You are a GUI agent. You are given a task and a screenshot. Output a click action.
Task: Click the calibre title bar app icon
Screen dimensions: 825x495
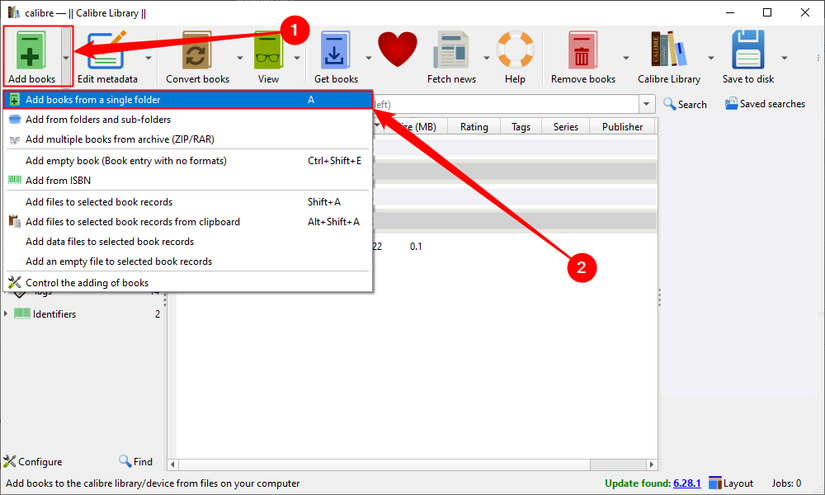coord(14,12)
